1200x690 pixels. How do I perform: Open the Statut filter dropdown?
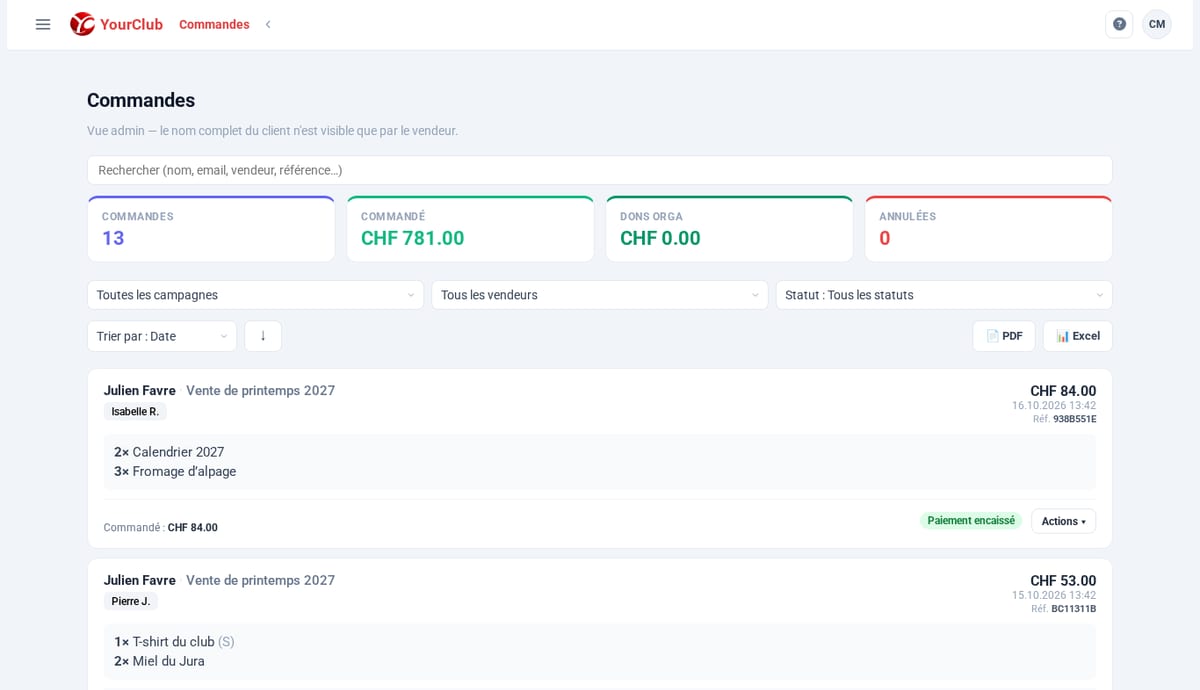coord(944,295)
